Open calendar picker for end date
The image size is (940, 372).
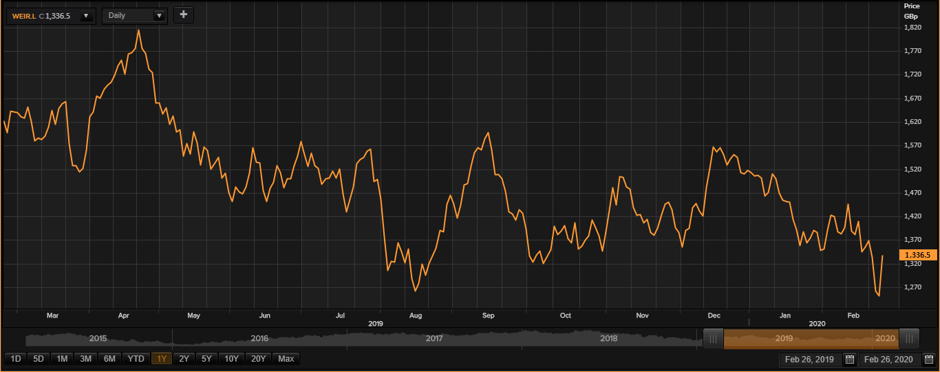pyautogui.click(x=928, y=359)
